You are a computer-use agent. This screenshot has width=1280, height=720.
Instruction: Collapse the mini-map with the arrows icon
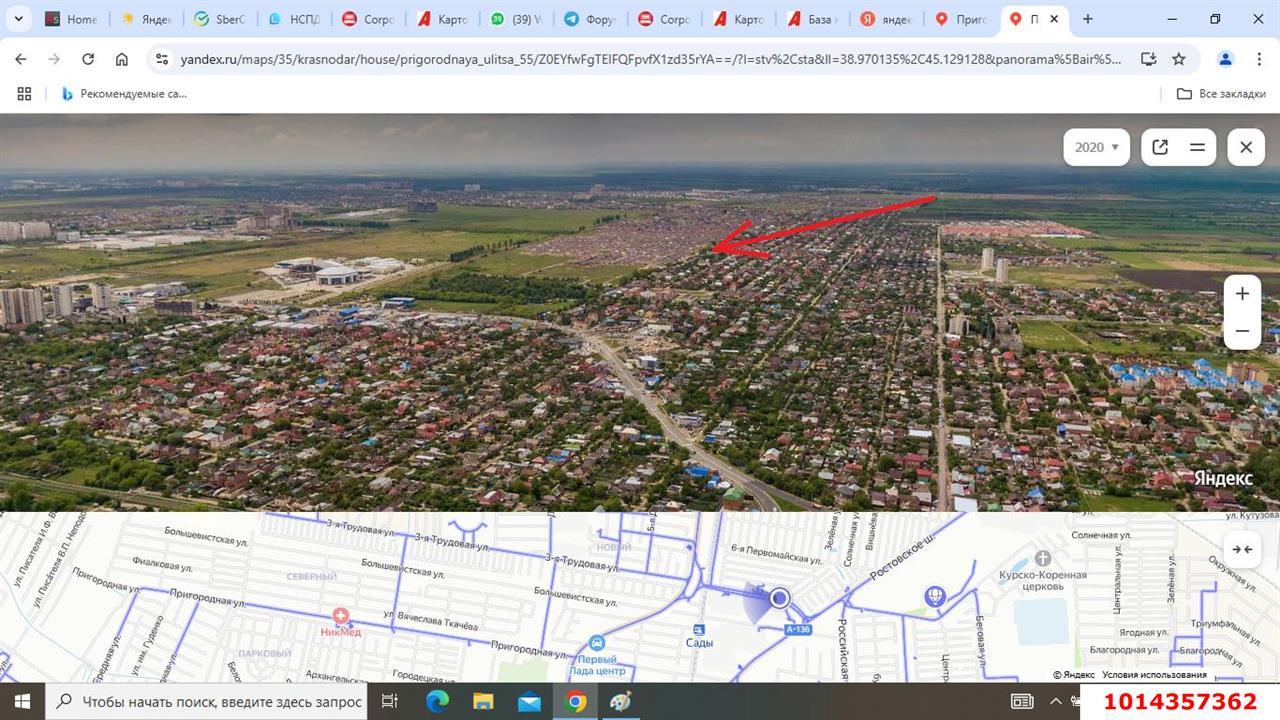(x=1242, y=549)
